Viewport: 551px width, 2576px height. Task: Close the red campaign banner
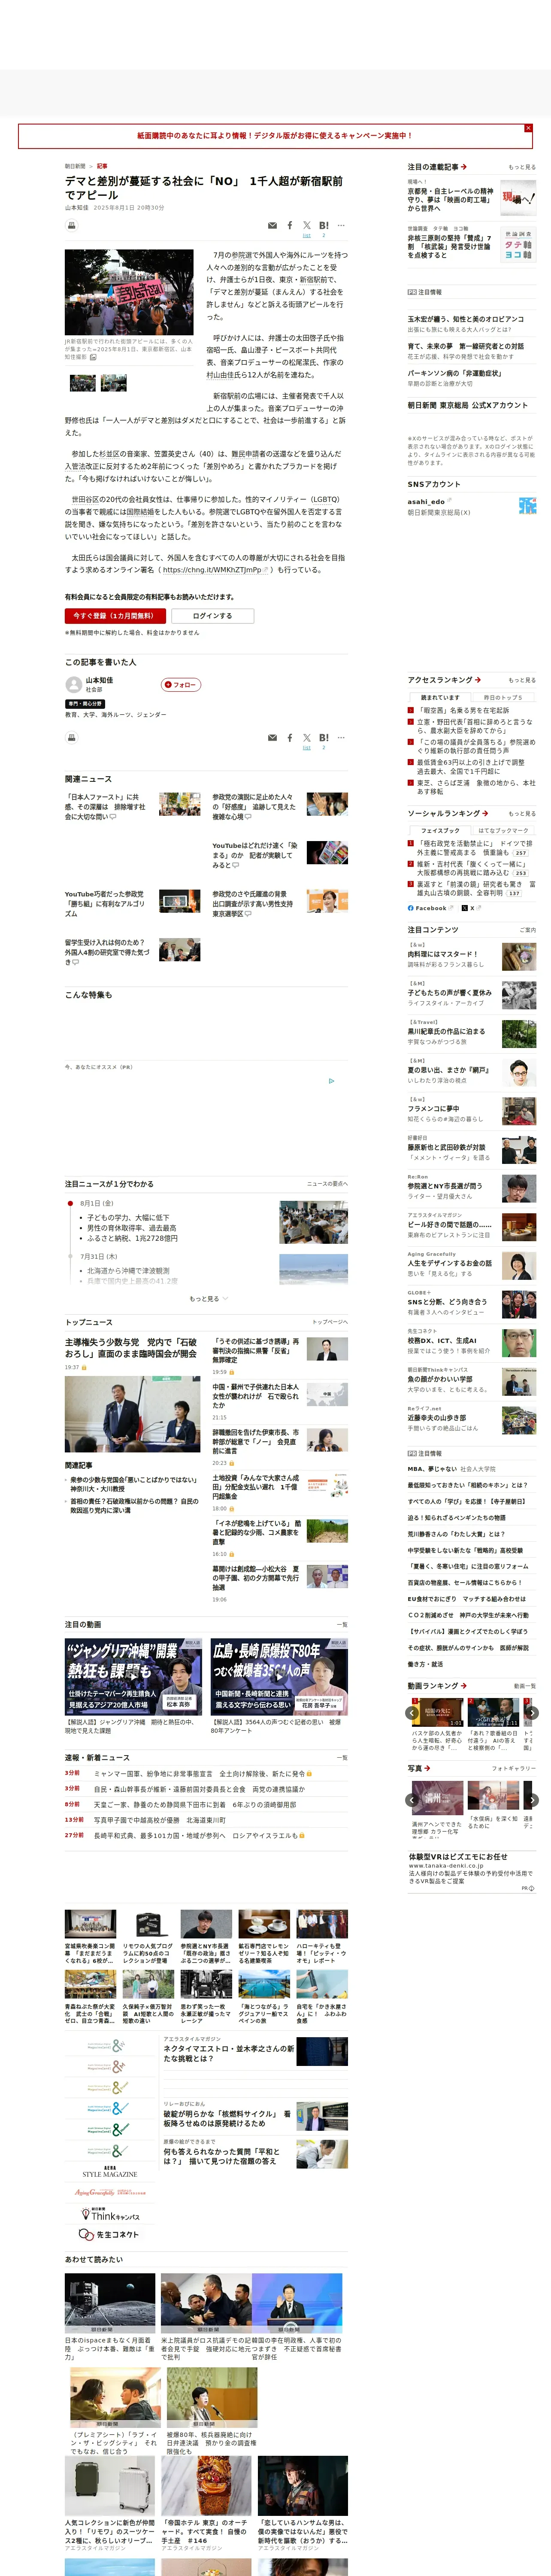click(x=528, y=128)
